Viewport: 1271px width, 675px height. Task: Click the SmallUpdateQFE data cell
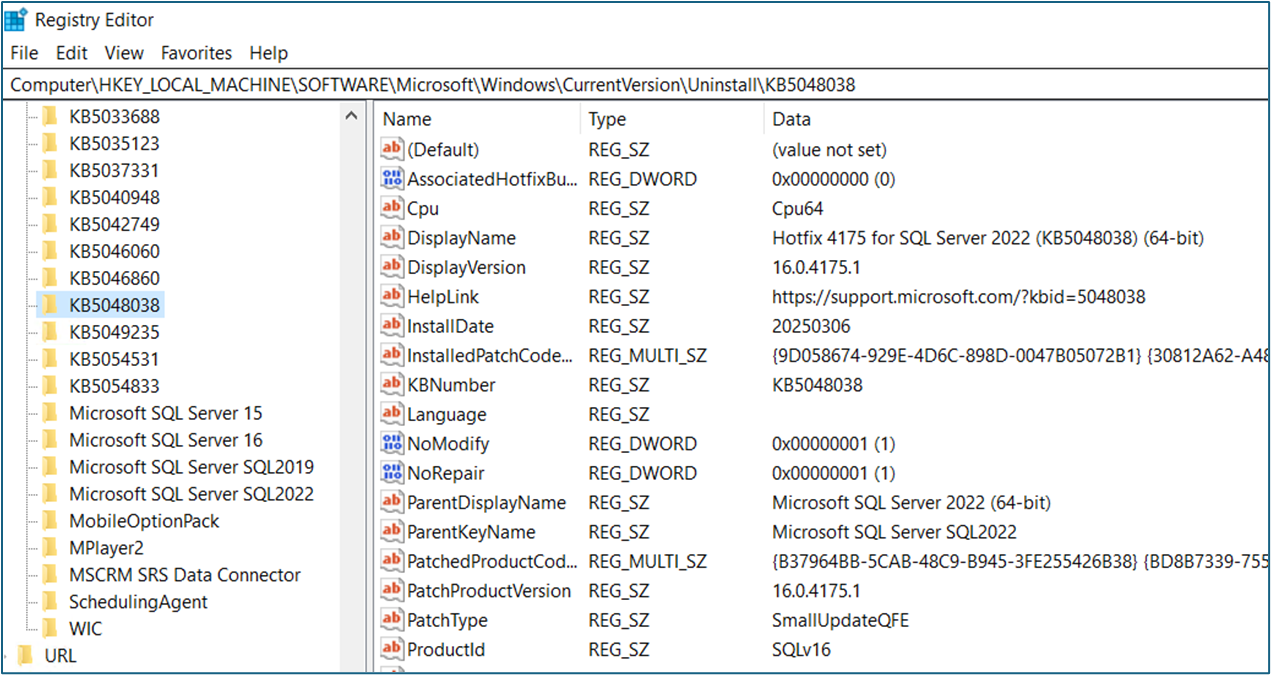(x=841, y=620)
